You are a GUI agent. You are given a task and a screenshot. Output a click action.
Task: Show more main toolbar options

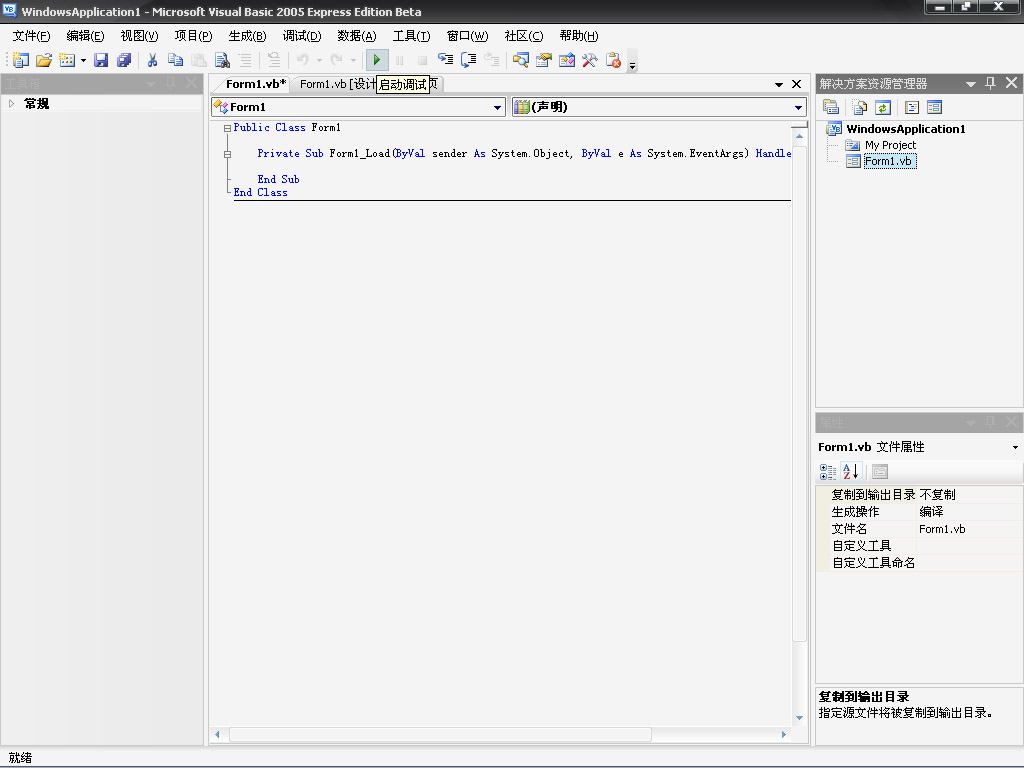click(x=632, y=63)
